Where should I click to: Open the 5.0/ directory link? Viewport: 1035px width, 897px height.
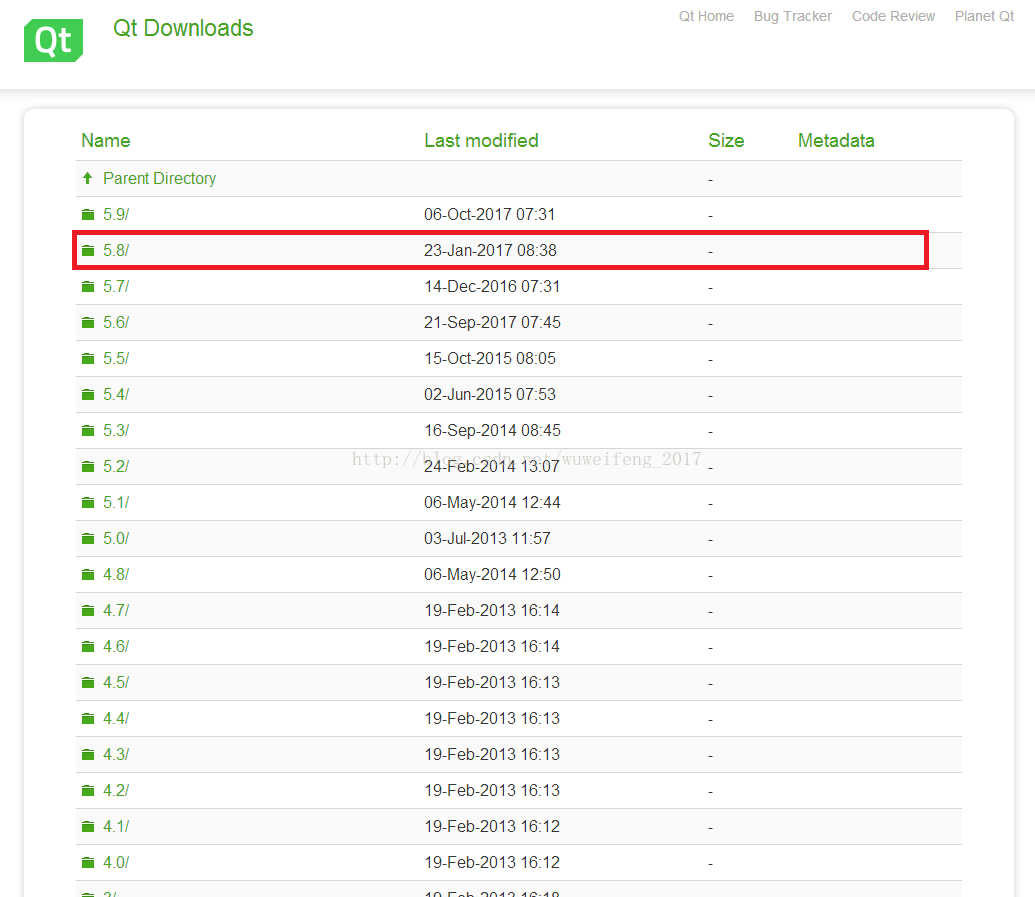[x=116, y=538]
